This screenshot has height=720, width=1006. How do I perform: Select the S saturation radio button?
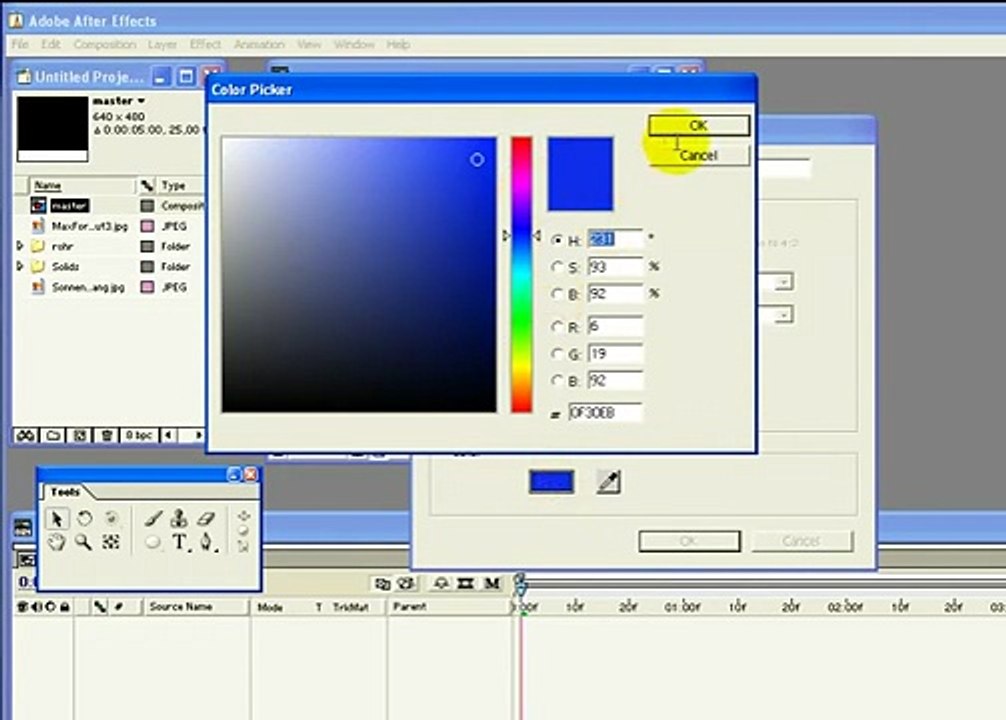(x=557, y=267)
